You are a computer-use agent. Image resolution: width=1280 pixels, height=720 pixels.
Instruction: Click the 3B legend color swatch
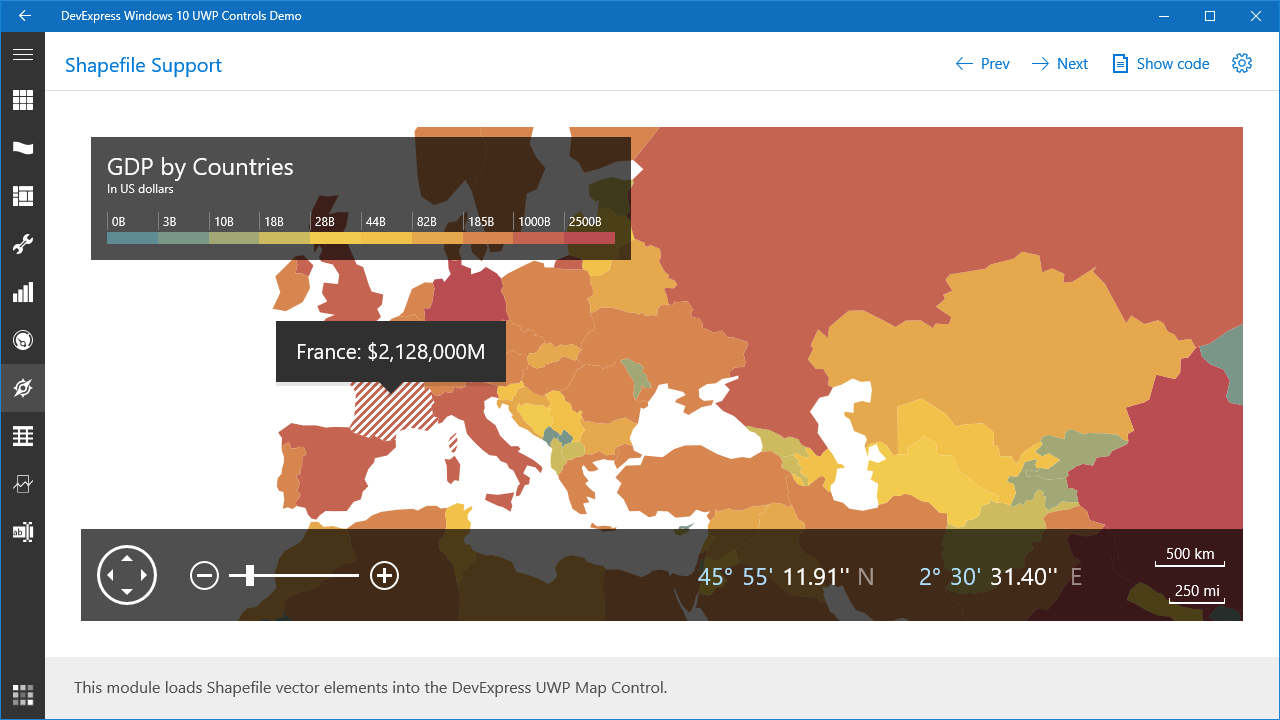(183, 238)
